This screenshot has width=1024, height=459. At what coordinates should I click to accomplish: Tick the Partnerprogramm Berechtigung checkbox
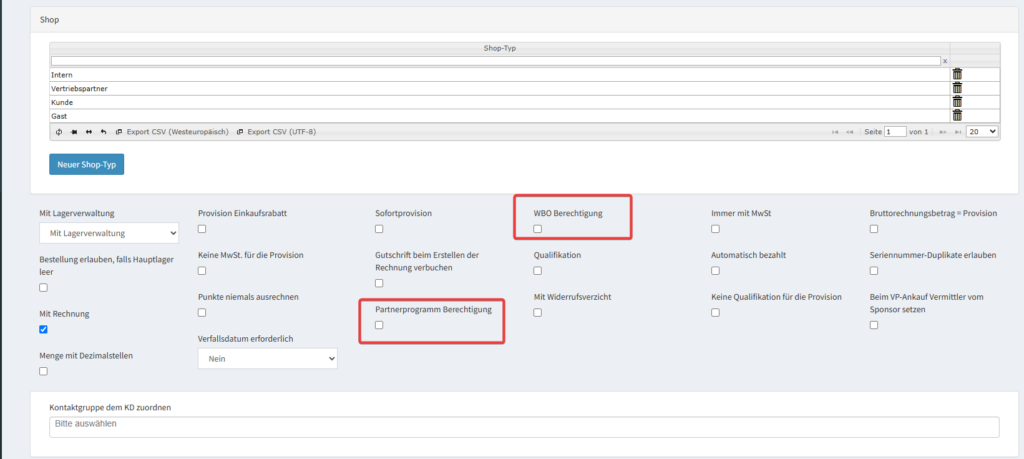pyautogui.click(x=378, y=325)
